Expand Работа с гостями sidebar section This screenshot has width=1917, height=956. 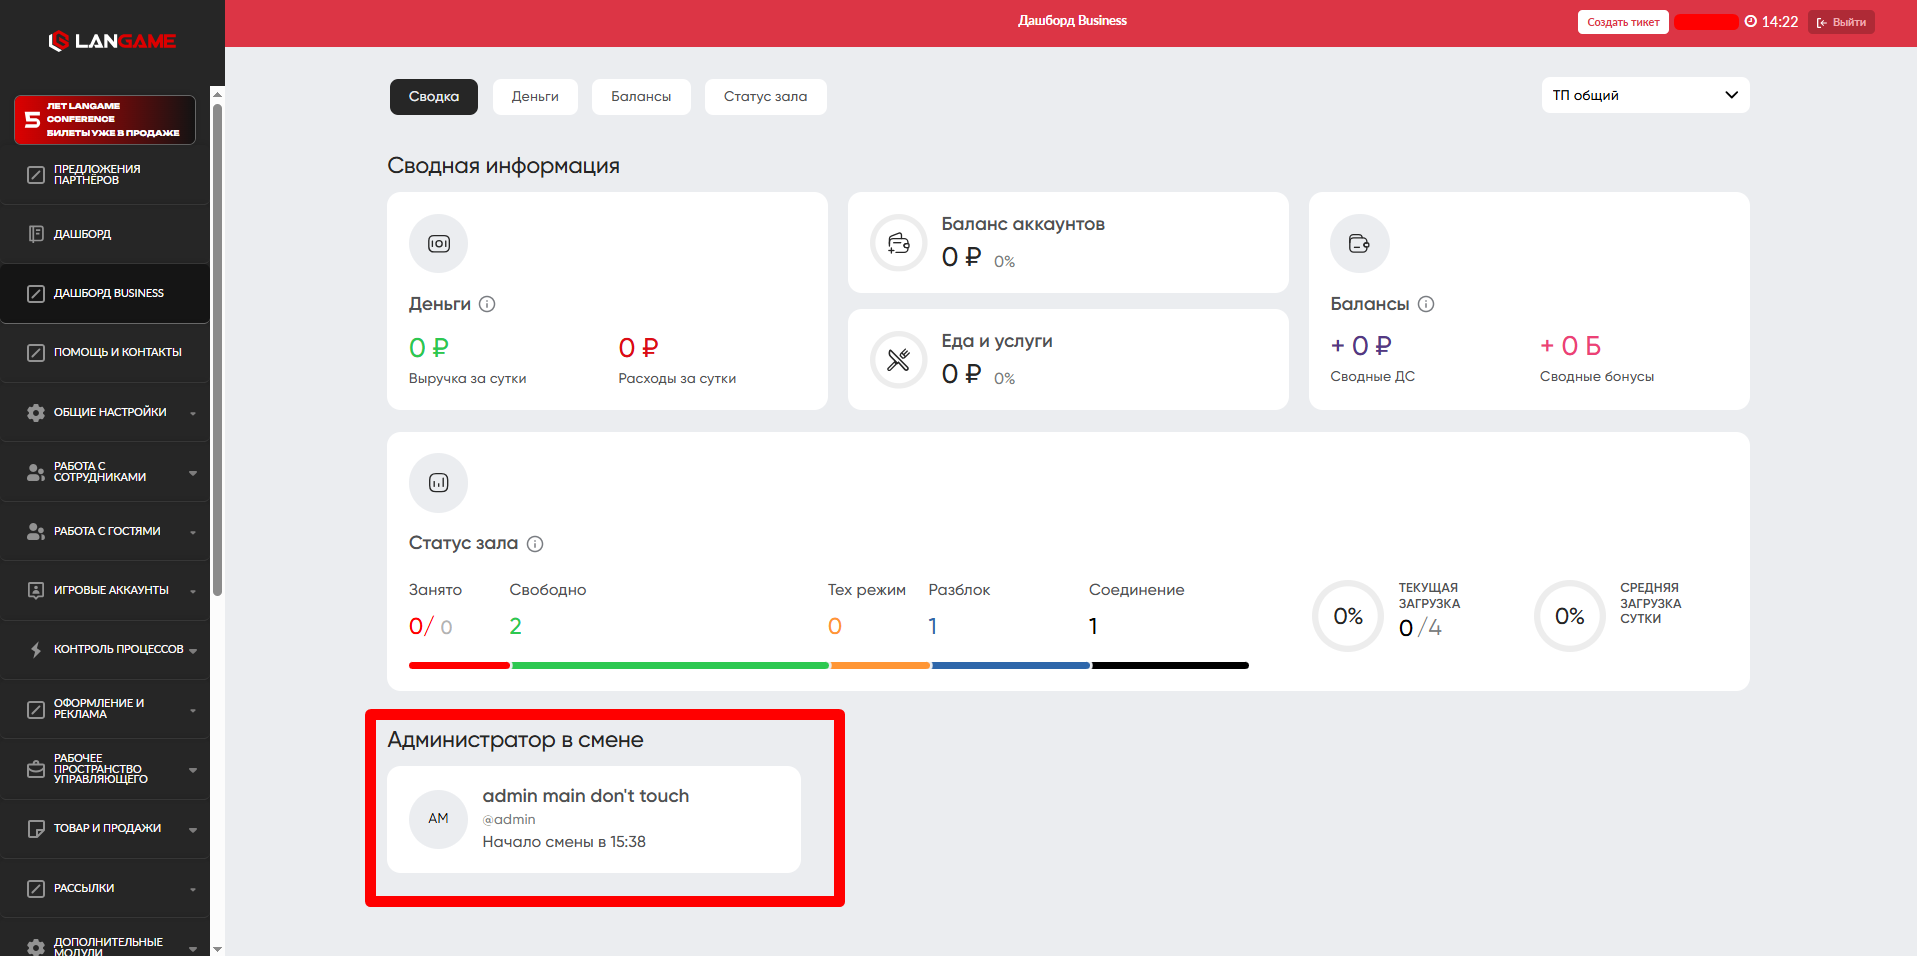pos(110,531)
